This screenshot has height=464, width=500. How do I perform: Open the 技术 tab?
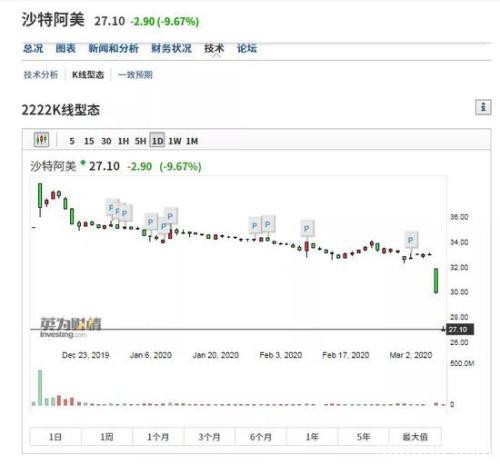coord(214,48)
